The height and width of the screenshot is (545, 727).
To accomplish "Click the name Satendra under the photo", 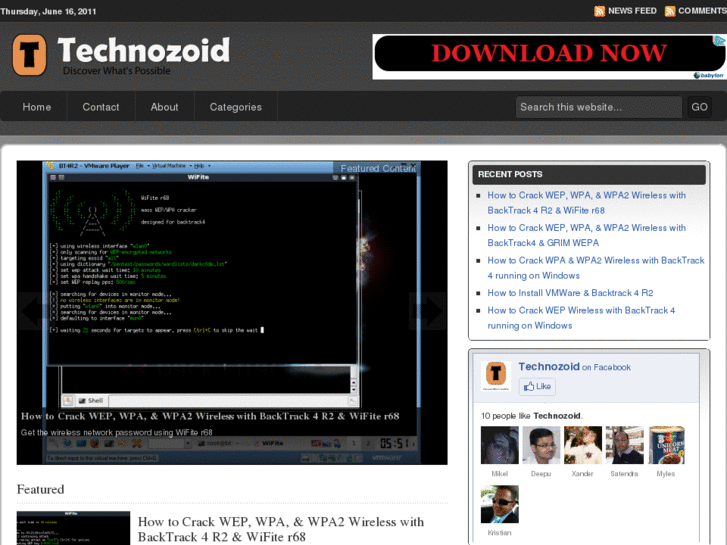I will tap(624, 474).
